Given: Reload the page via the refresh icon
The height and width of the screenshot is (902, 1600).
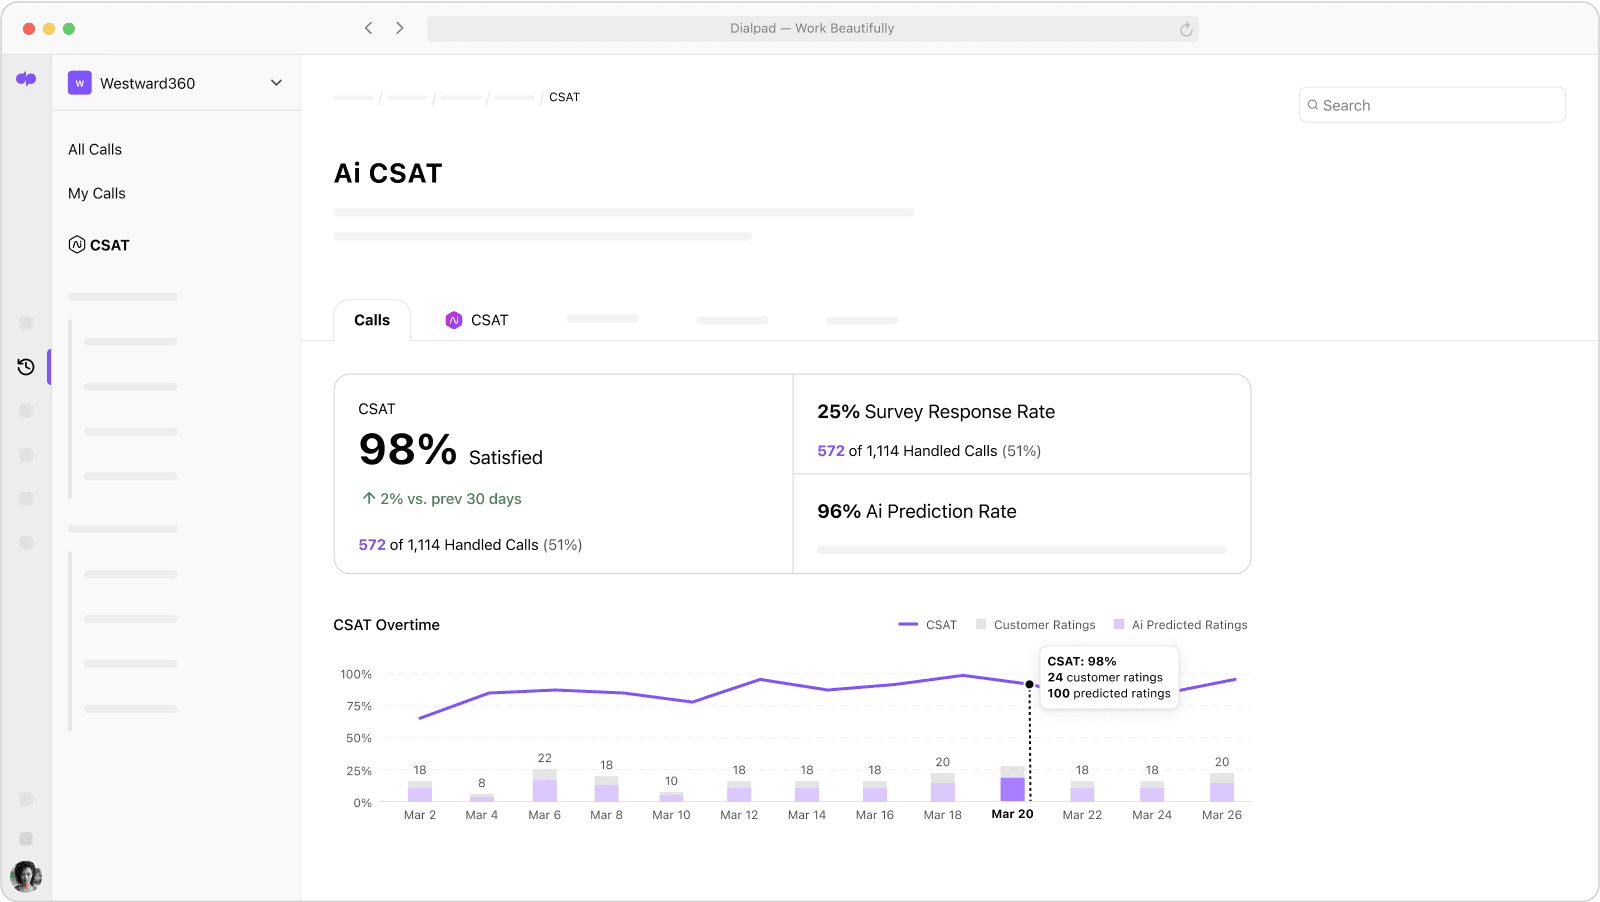Looking at the screenshot, I should click(x=1186, y=29).
